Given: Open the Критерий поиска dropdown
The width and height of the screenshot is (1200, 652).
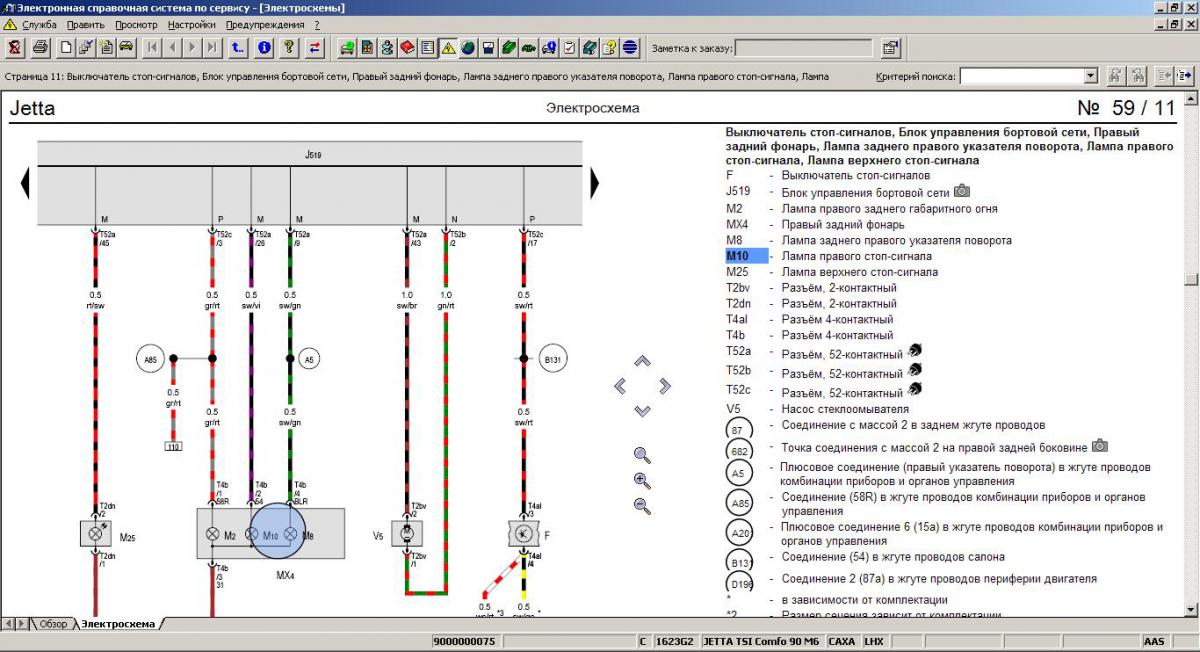Looking at the screenshot, I should tap(1090, 76).
